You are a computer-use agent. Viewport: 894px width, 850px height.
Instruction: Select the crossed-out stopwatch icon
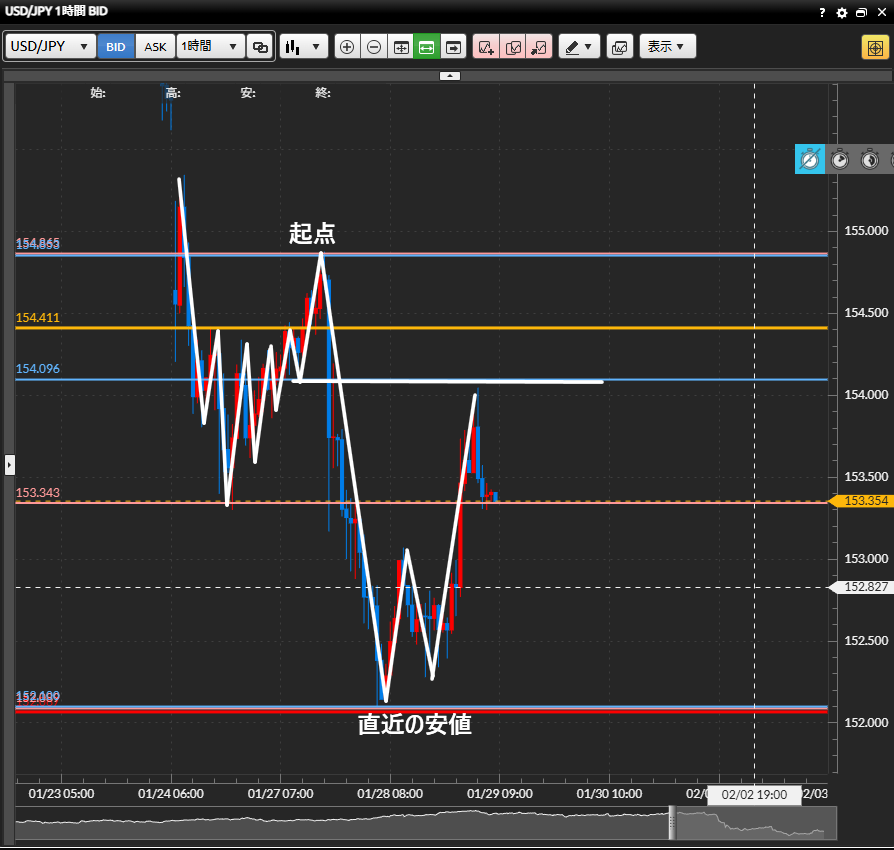[810, 159]
